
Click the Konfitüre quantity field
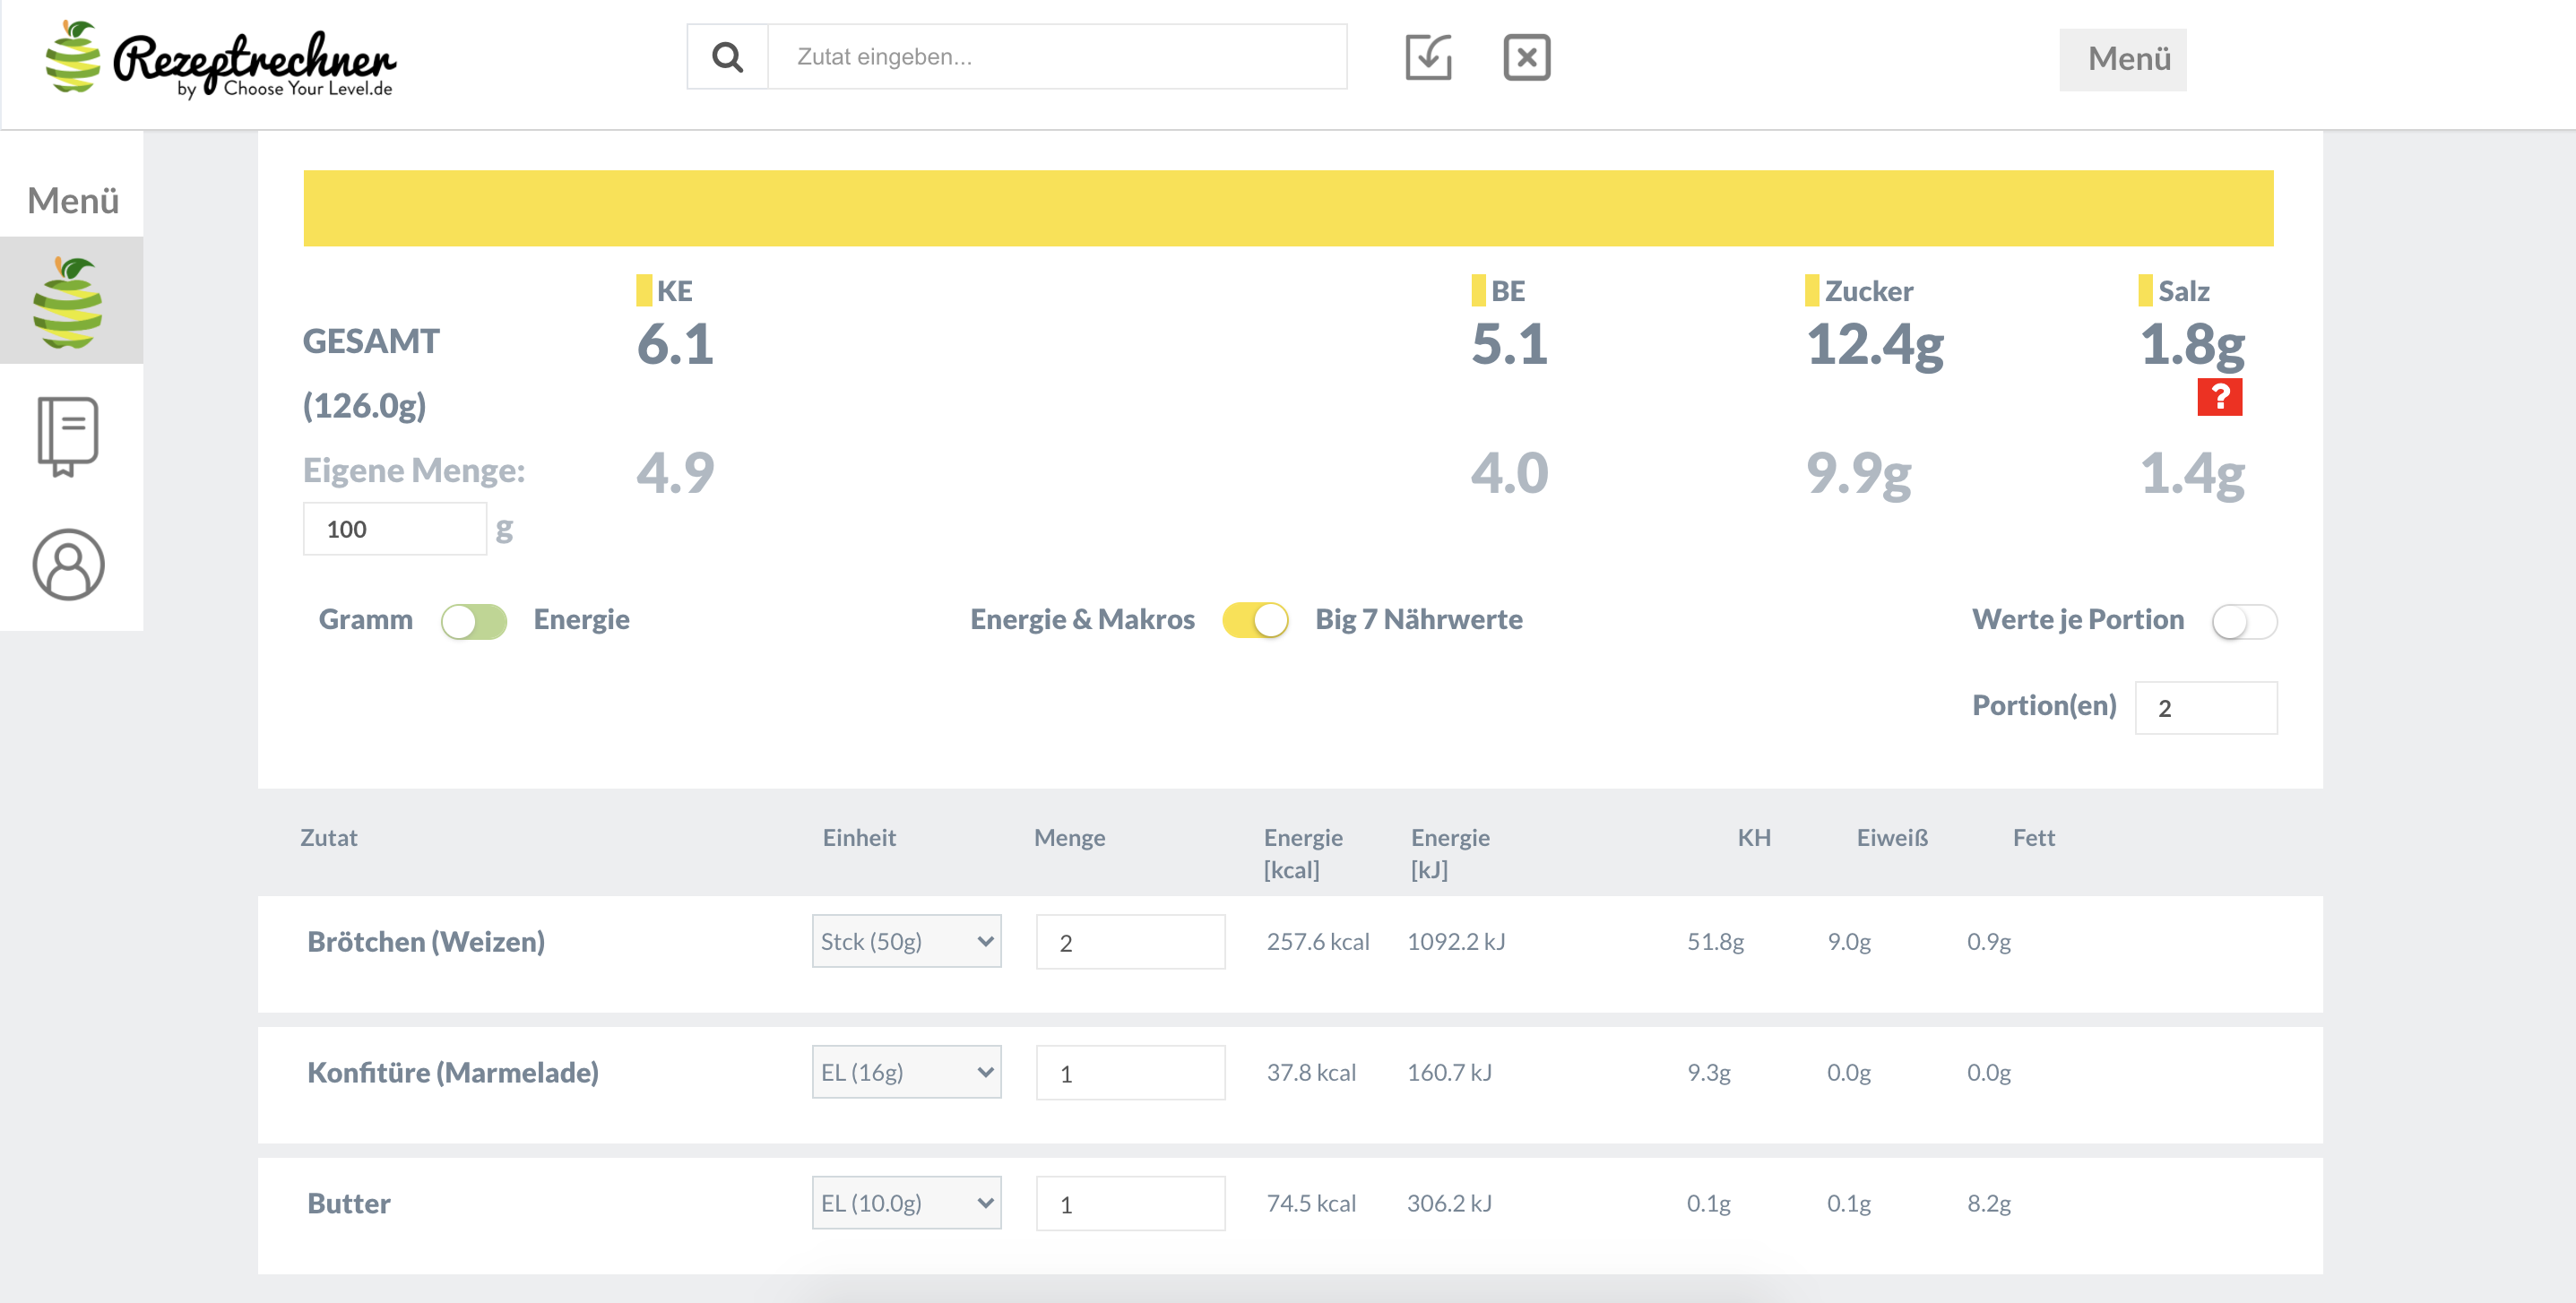tap(1130, 1073)
